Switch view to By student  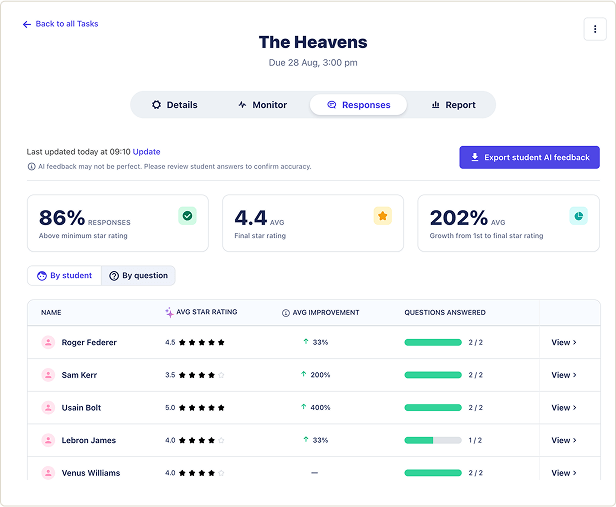pyautogui.click(x=64, y=275)
